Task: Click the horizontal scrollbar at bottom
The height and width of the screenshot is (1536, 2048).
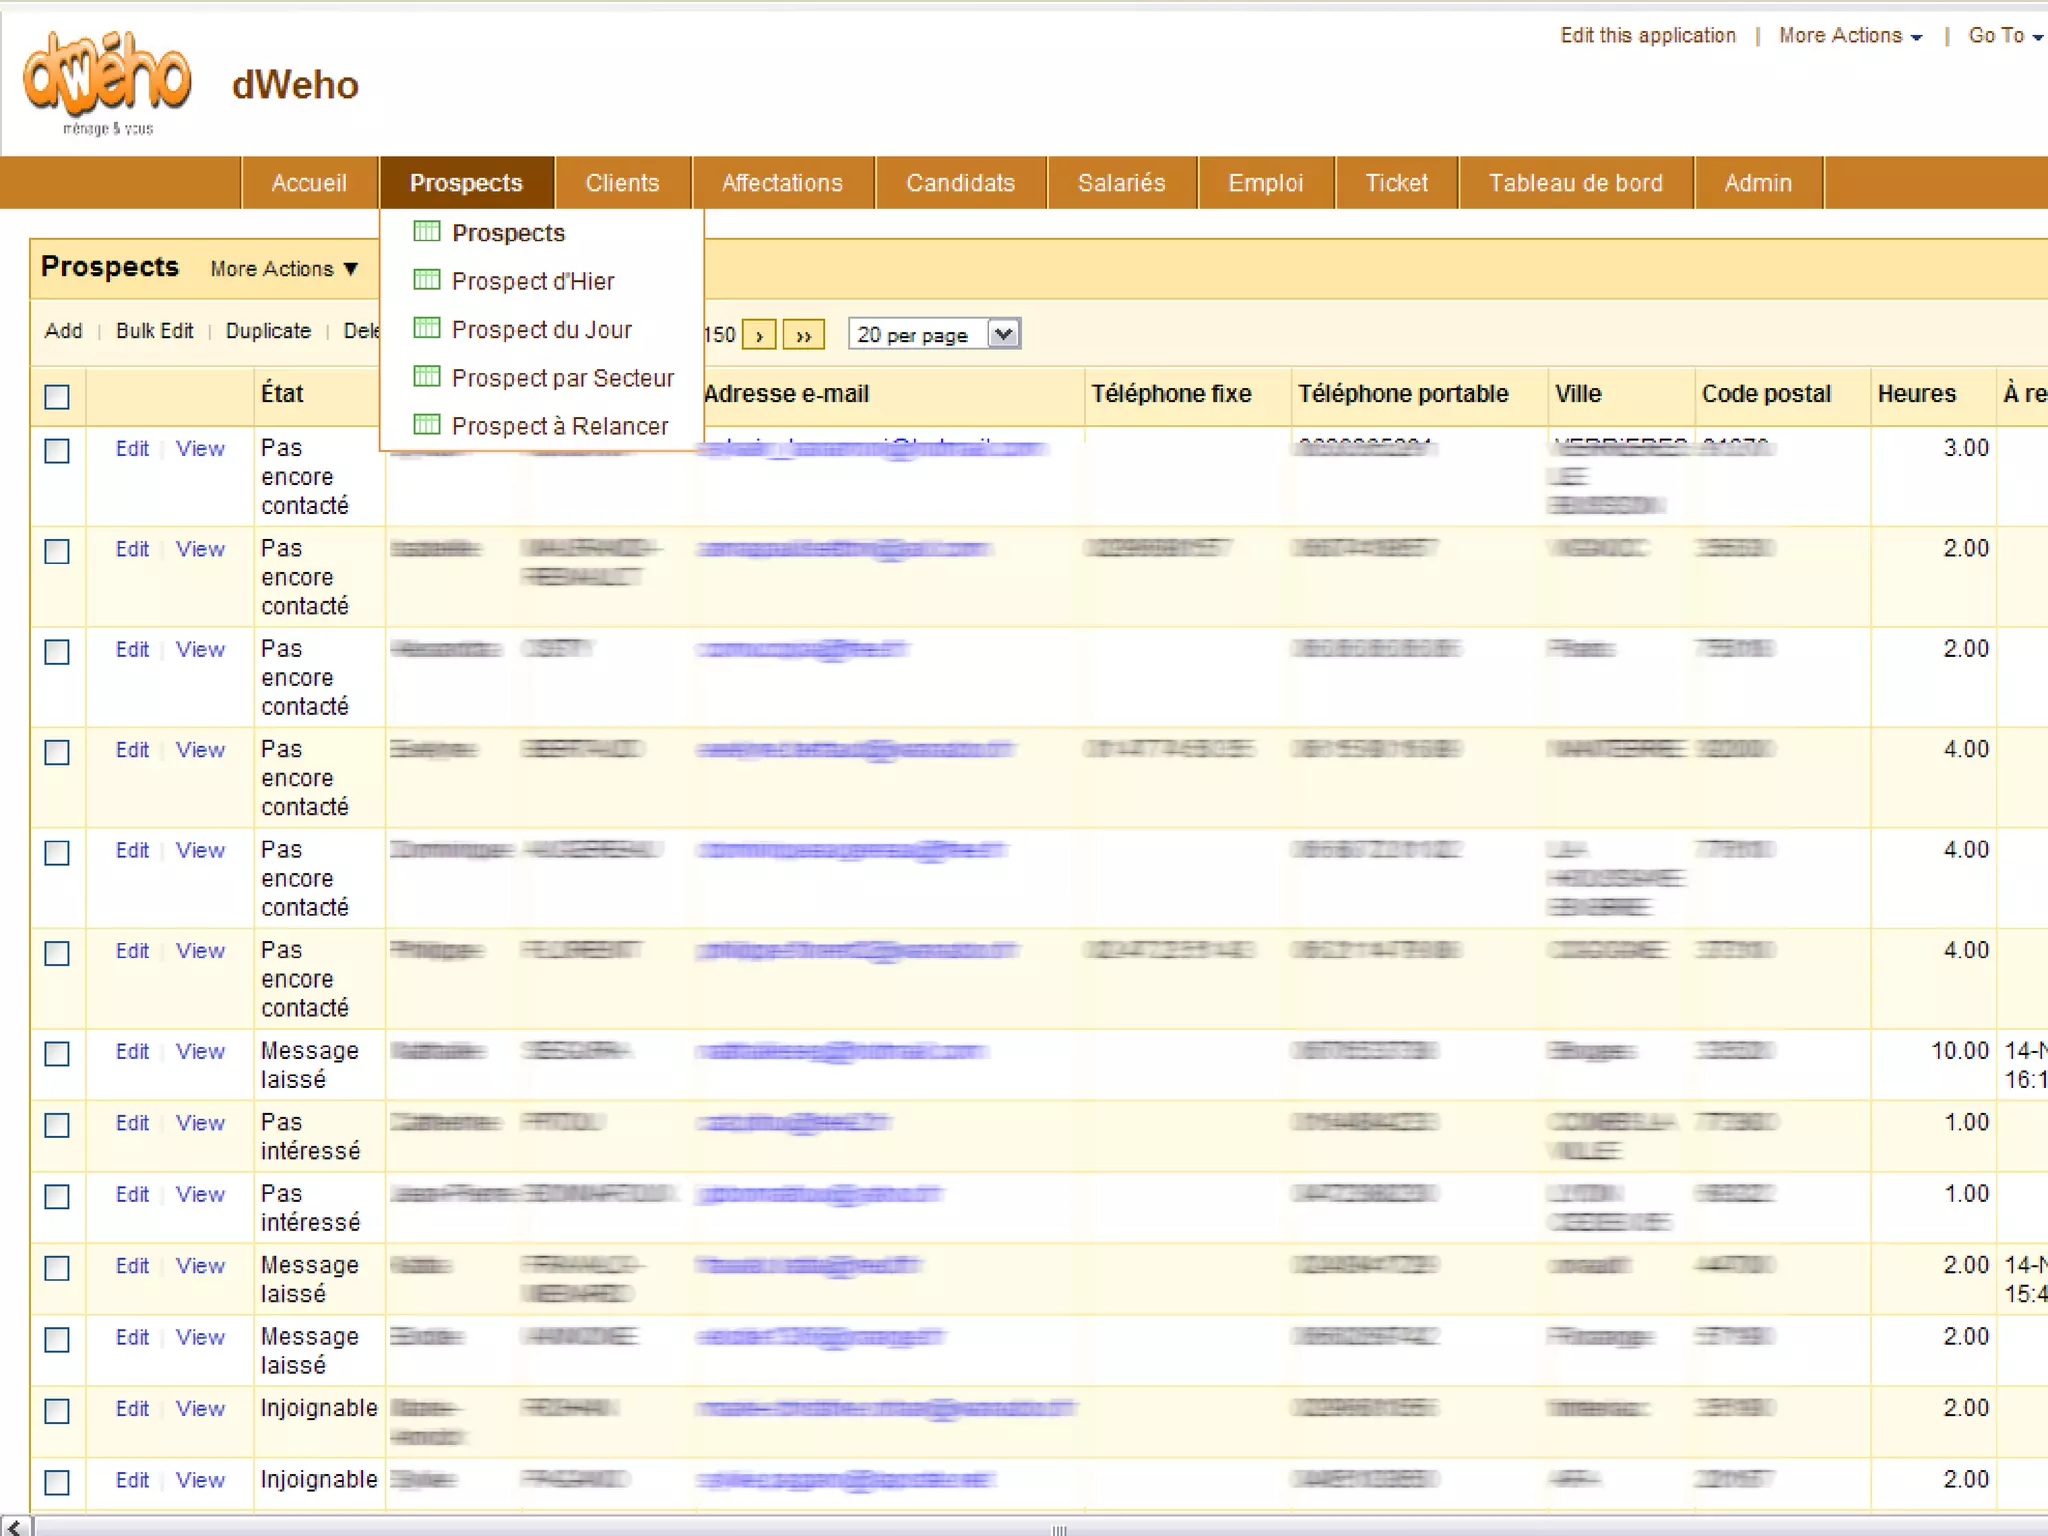Action: tap(1058, 1527)
